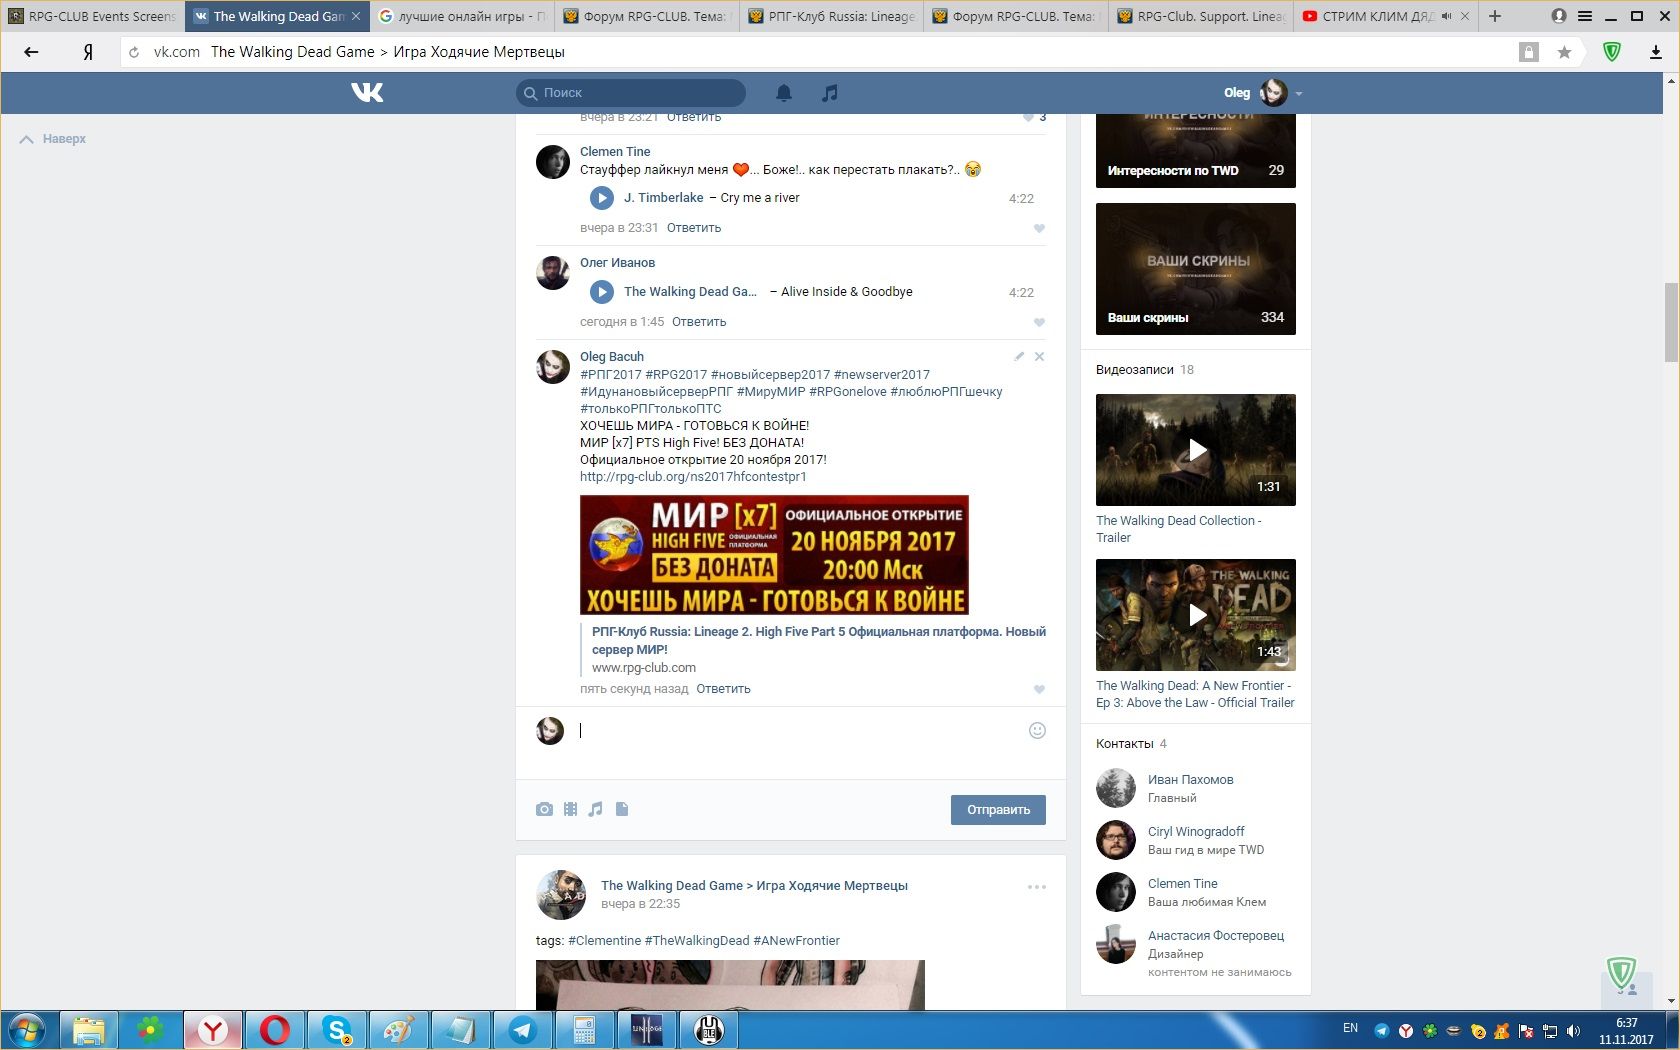The image size is (1680, 1050).
Task: Open the emoji picker smiley in comment box
Action: click(1037, 730)
